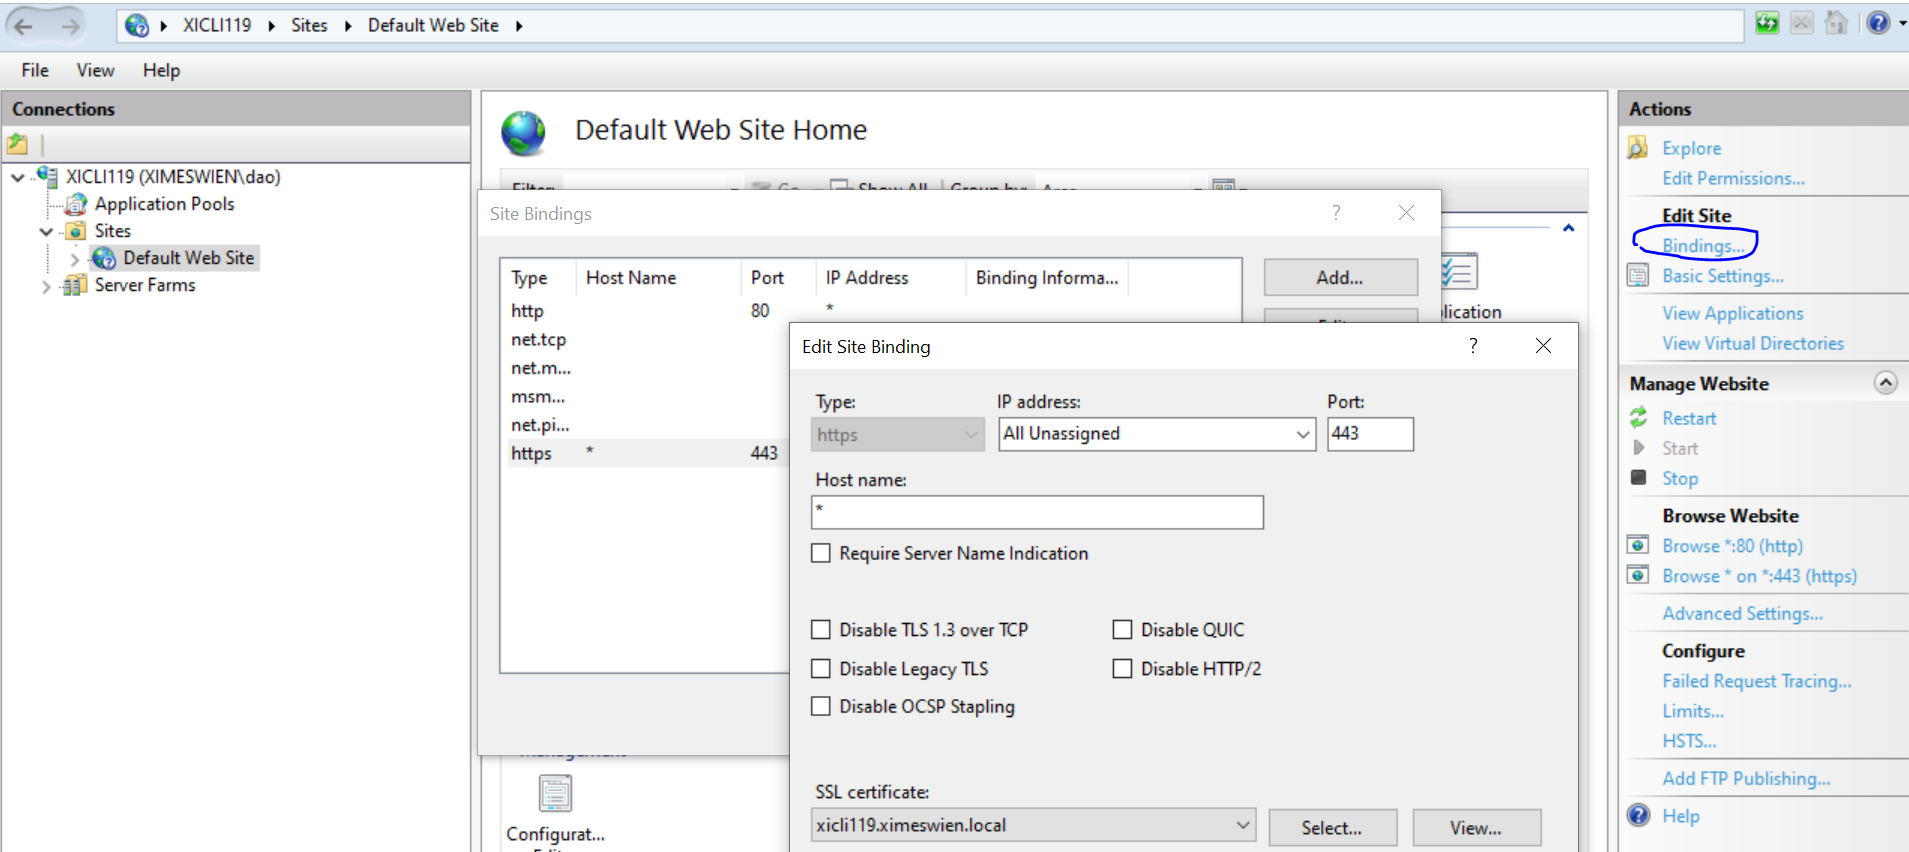Screen dimensions: 1909x852
Task: Select the net.tcp binding row
Action: pyautogui.click(x=645, y=339)
